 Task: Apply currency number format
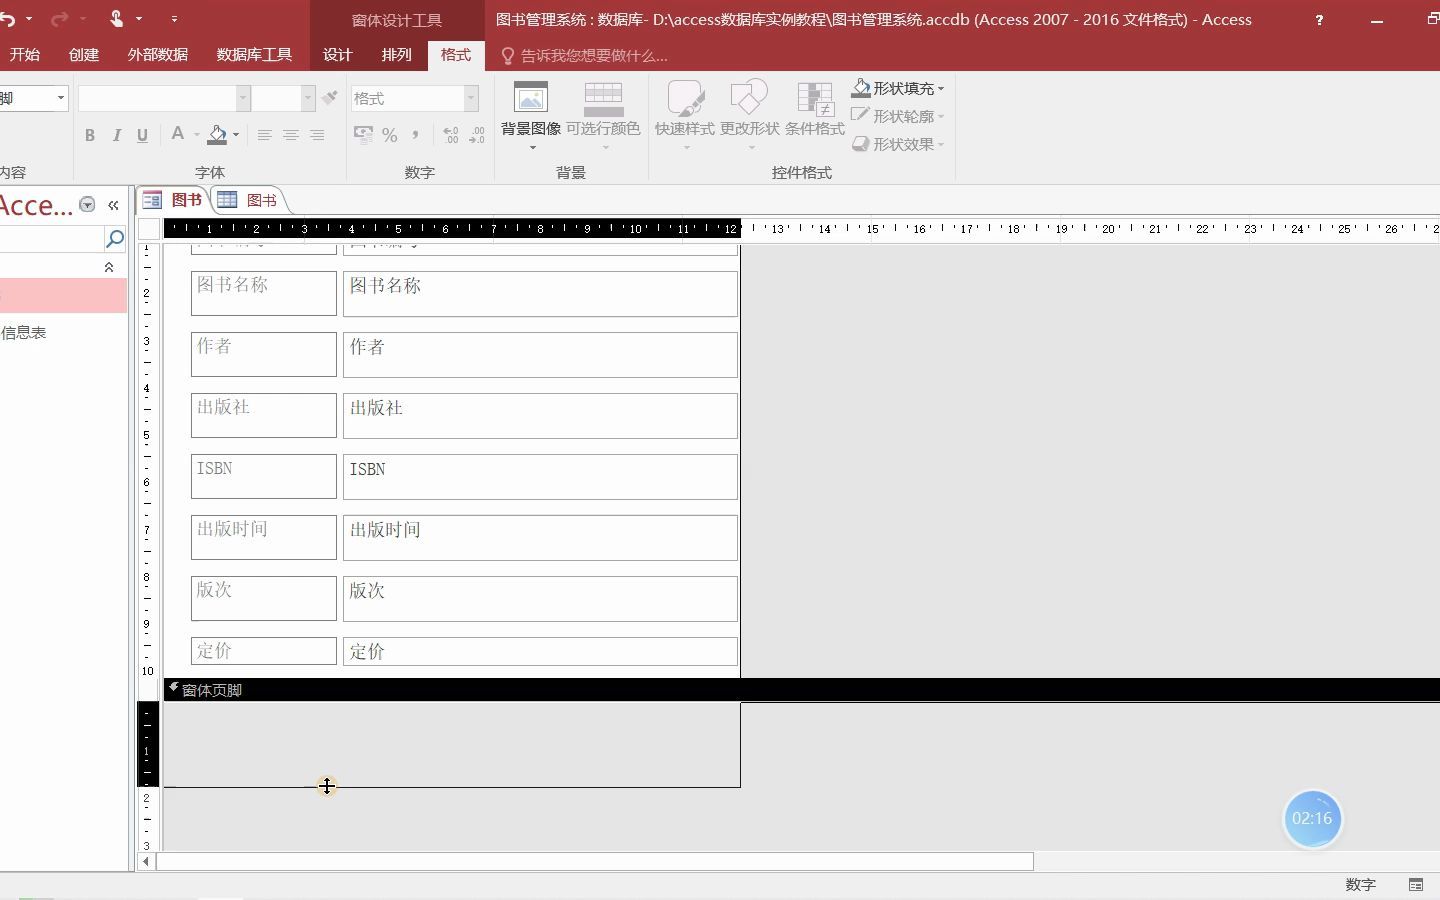[363, 135]
